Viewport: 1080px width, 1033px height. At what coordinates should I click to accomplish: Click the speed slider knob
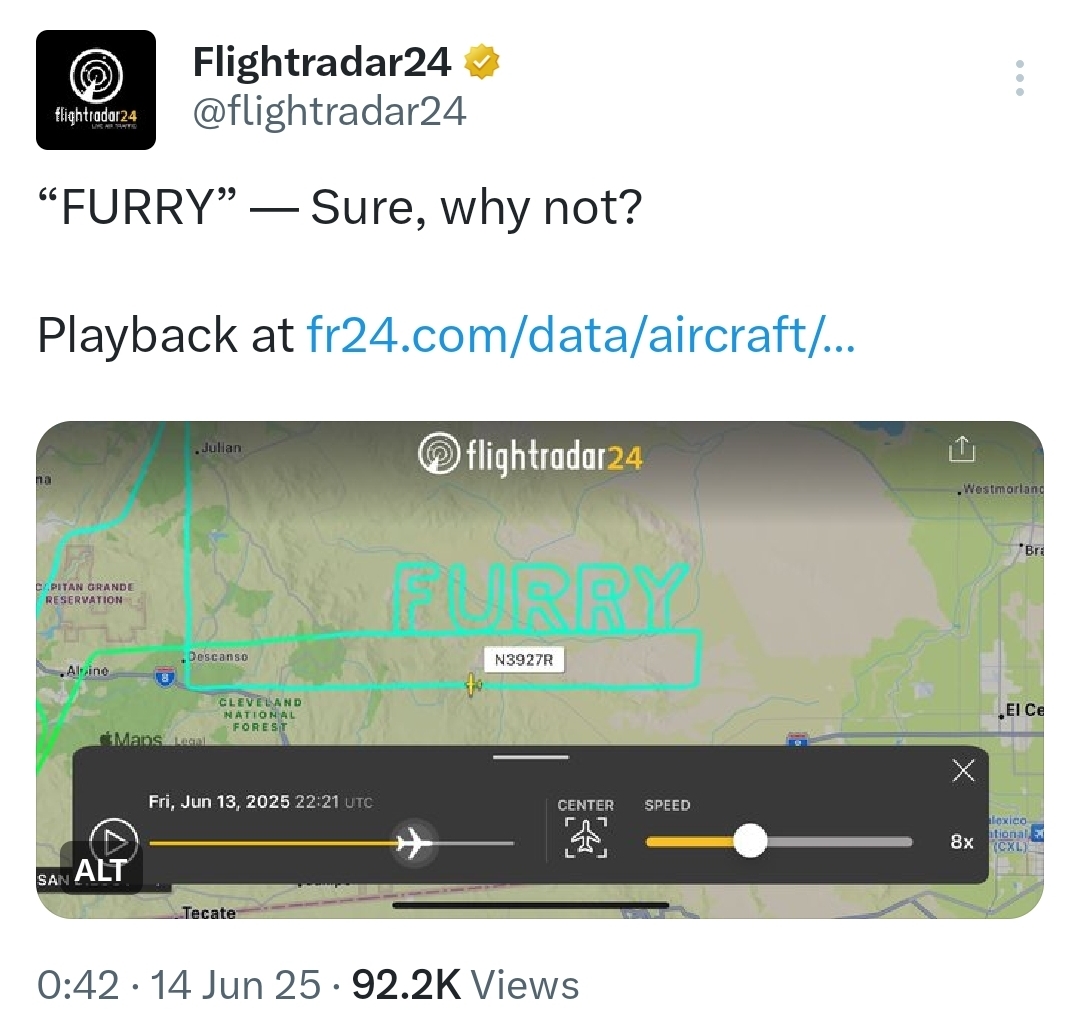point(750,841)
